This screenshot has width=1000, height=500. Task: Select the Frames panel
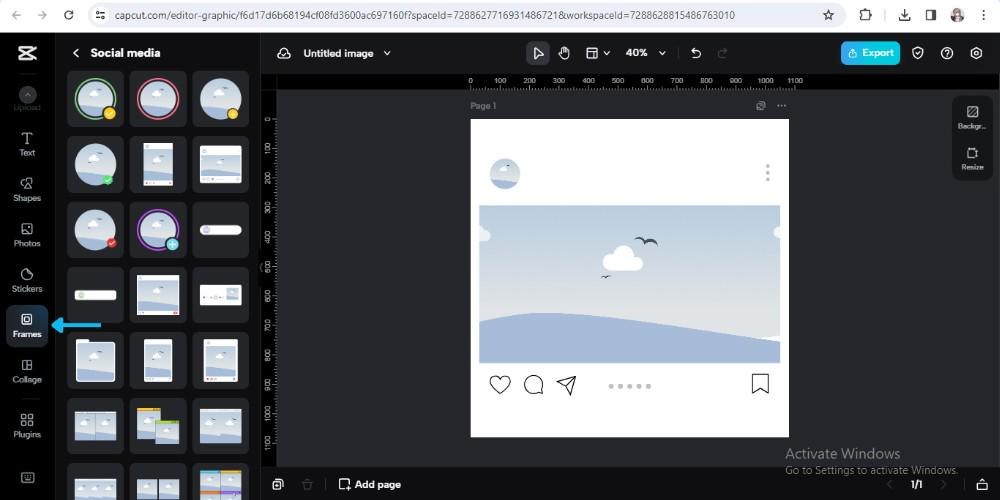(x=27, y=326)
